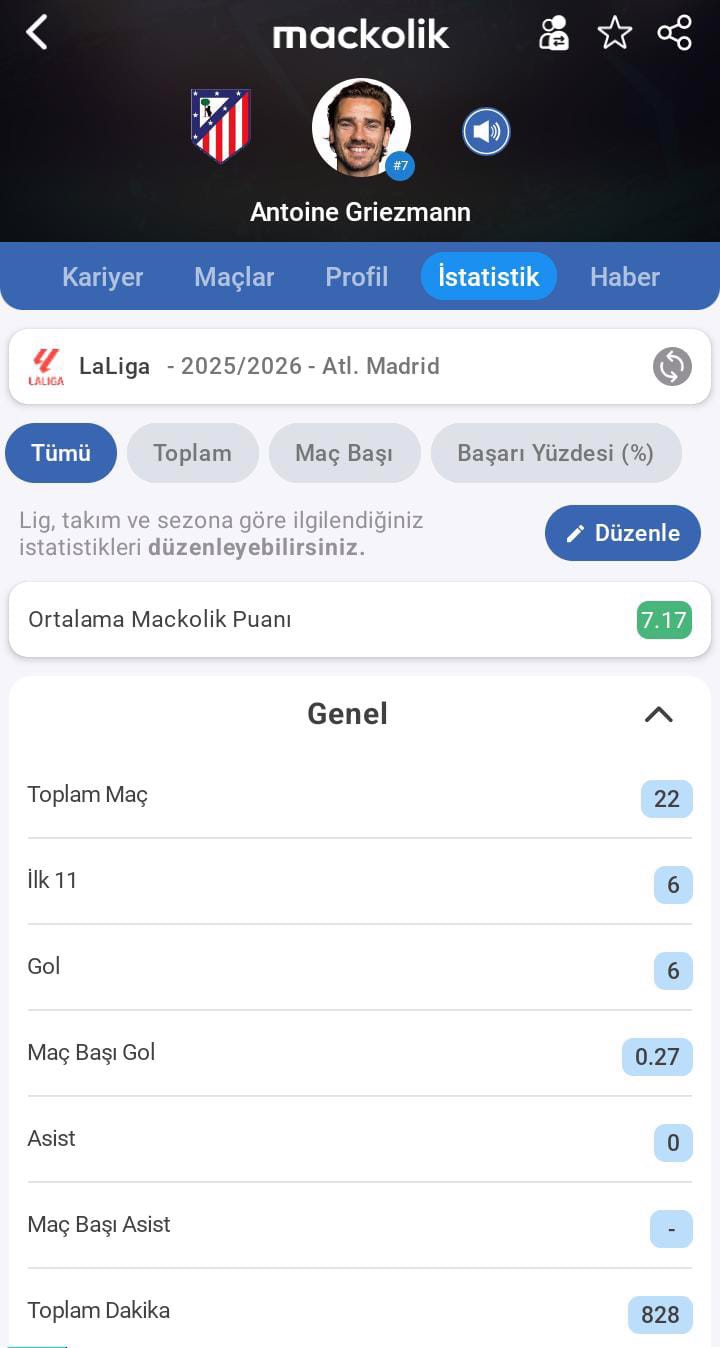Collapse the Genel section chevron
The width and height of the screenshot is (720, 1348).
tap(658, 714)
